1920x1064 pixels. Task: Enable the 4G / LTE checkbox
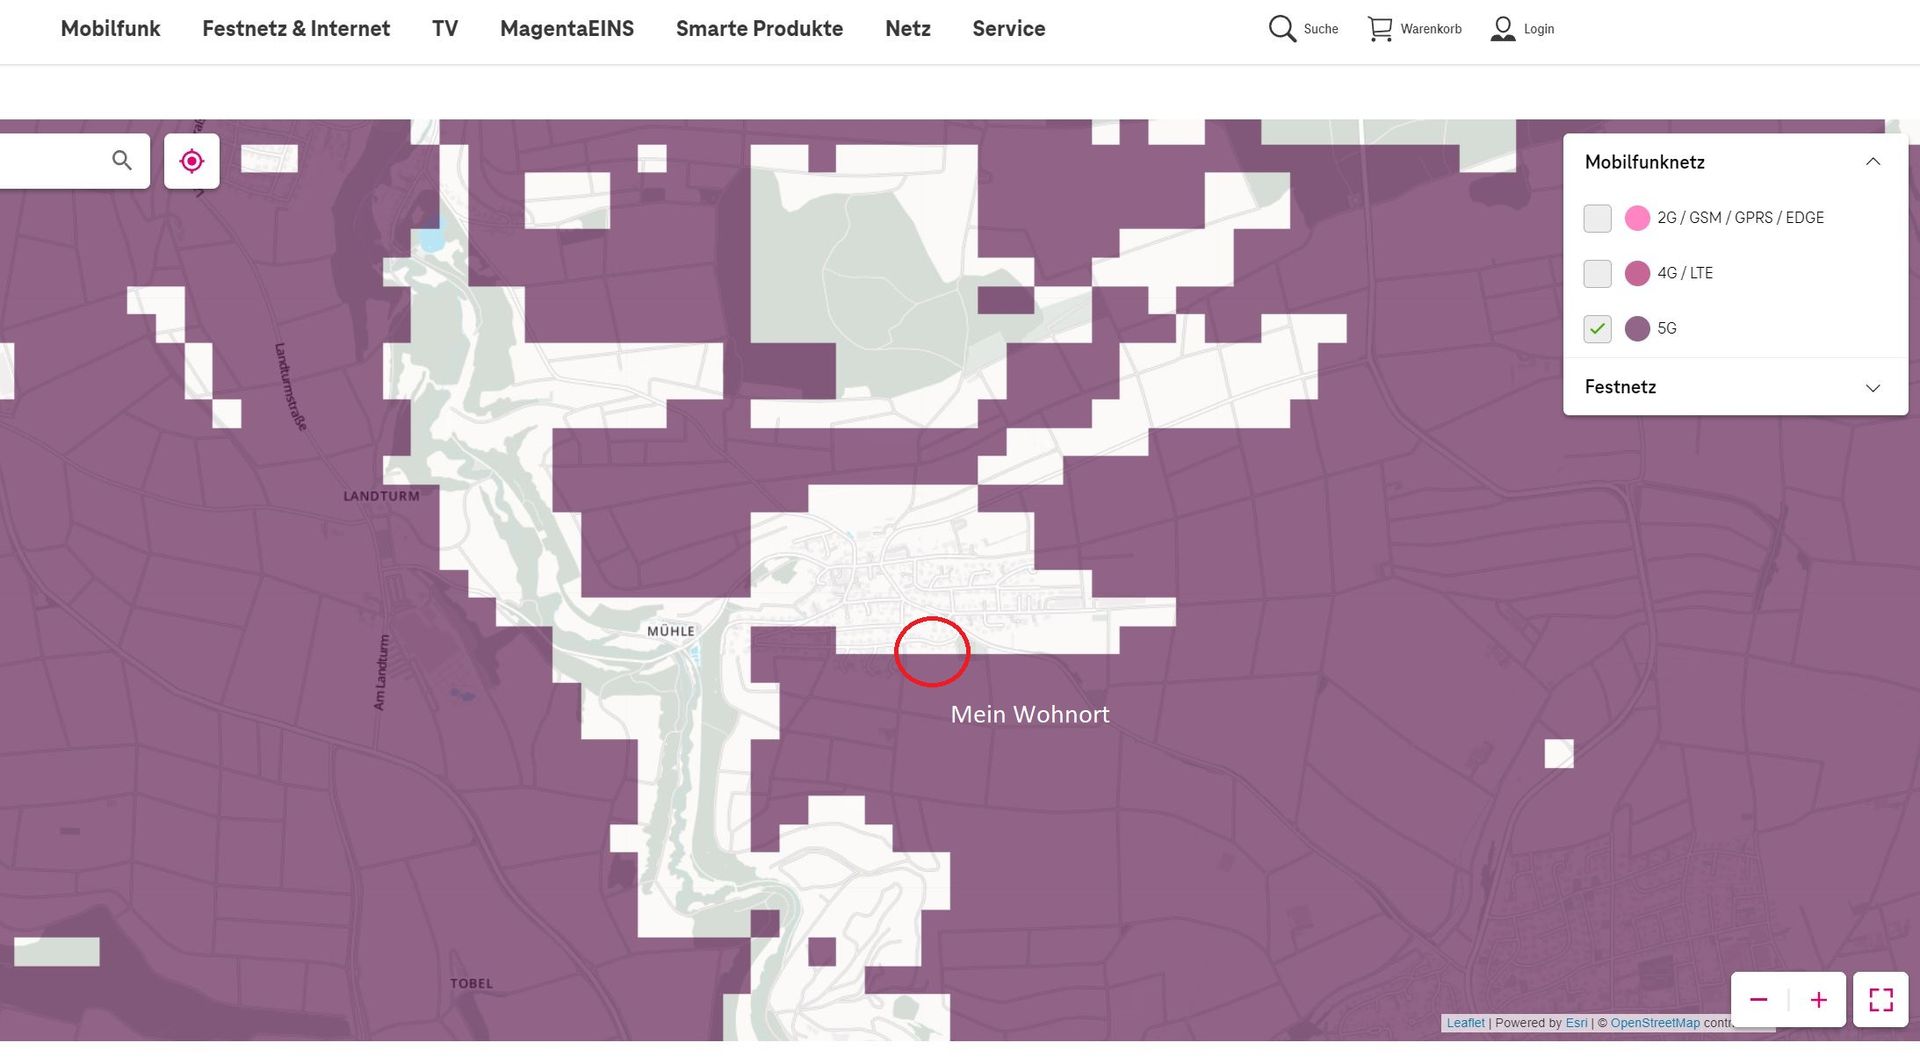(1597, 273)
